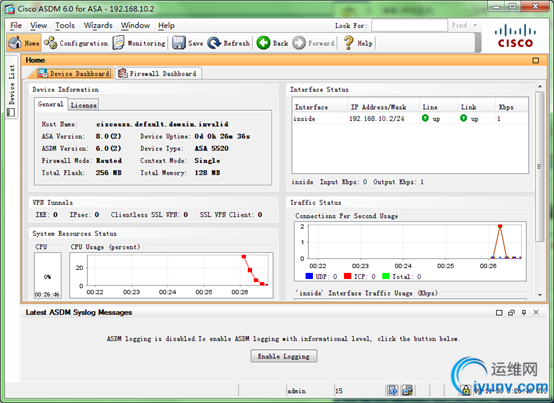This screenshot has height=403, width=554.
Task: Click the host name value text
Action: pyautogui.click(x=162, y=124)
